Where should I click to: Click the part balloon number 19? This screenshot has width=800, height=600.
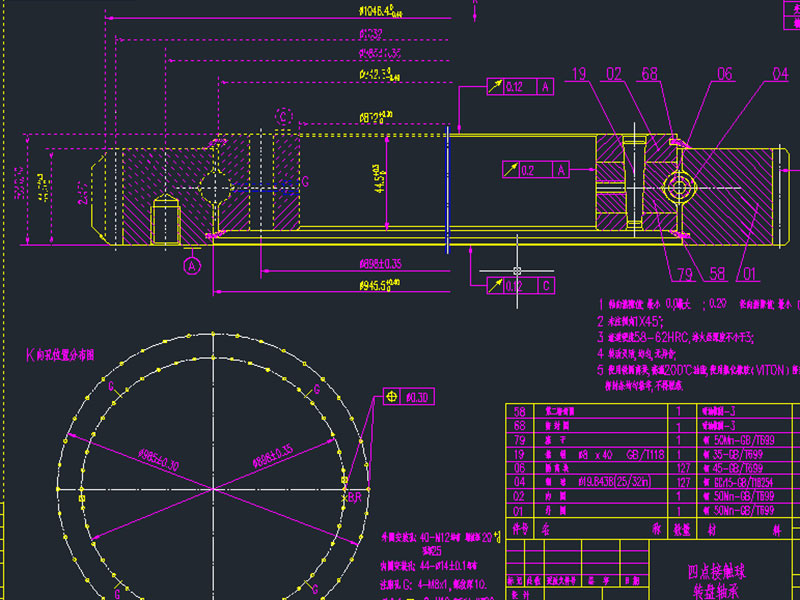pyautogui.click(x=579, y=74)
